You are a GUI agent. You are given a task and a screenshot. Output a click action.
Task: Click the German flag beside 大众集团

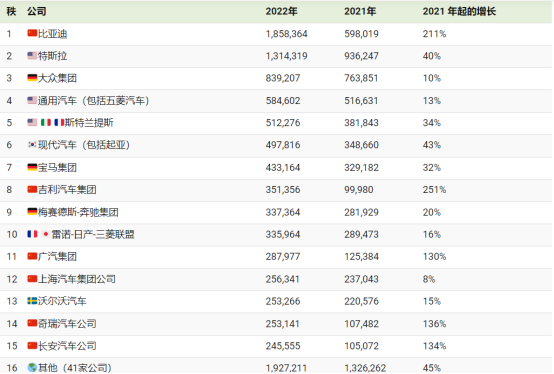[32, 78]
